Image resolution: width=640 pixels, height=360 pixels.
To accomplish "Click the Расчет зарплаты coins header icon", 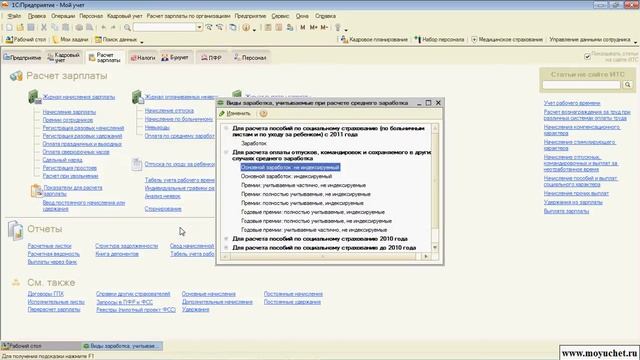I will 16,76.
